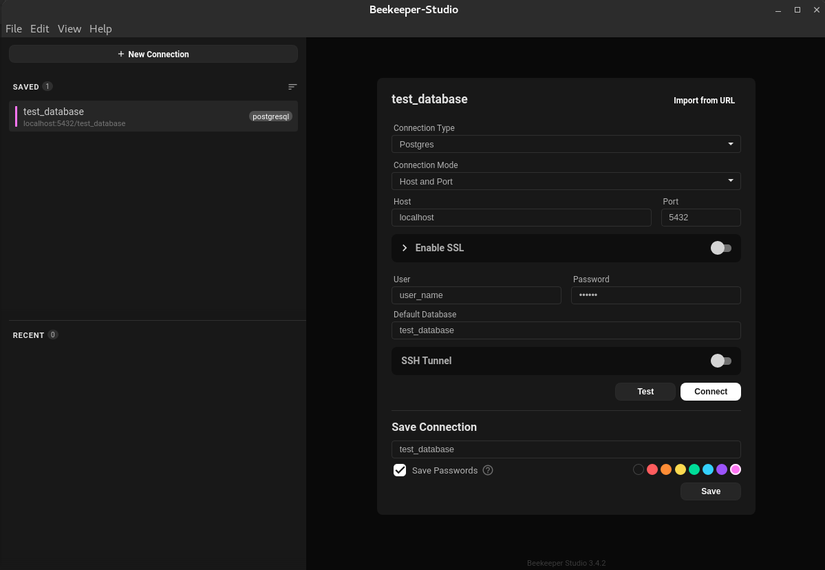Viewport: 825px width, 570px height.
Task: Select the purple color swatch
Action: (x=722, y=469)
